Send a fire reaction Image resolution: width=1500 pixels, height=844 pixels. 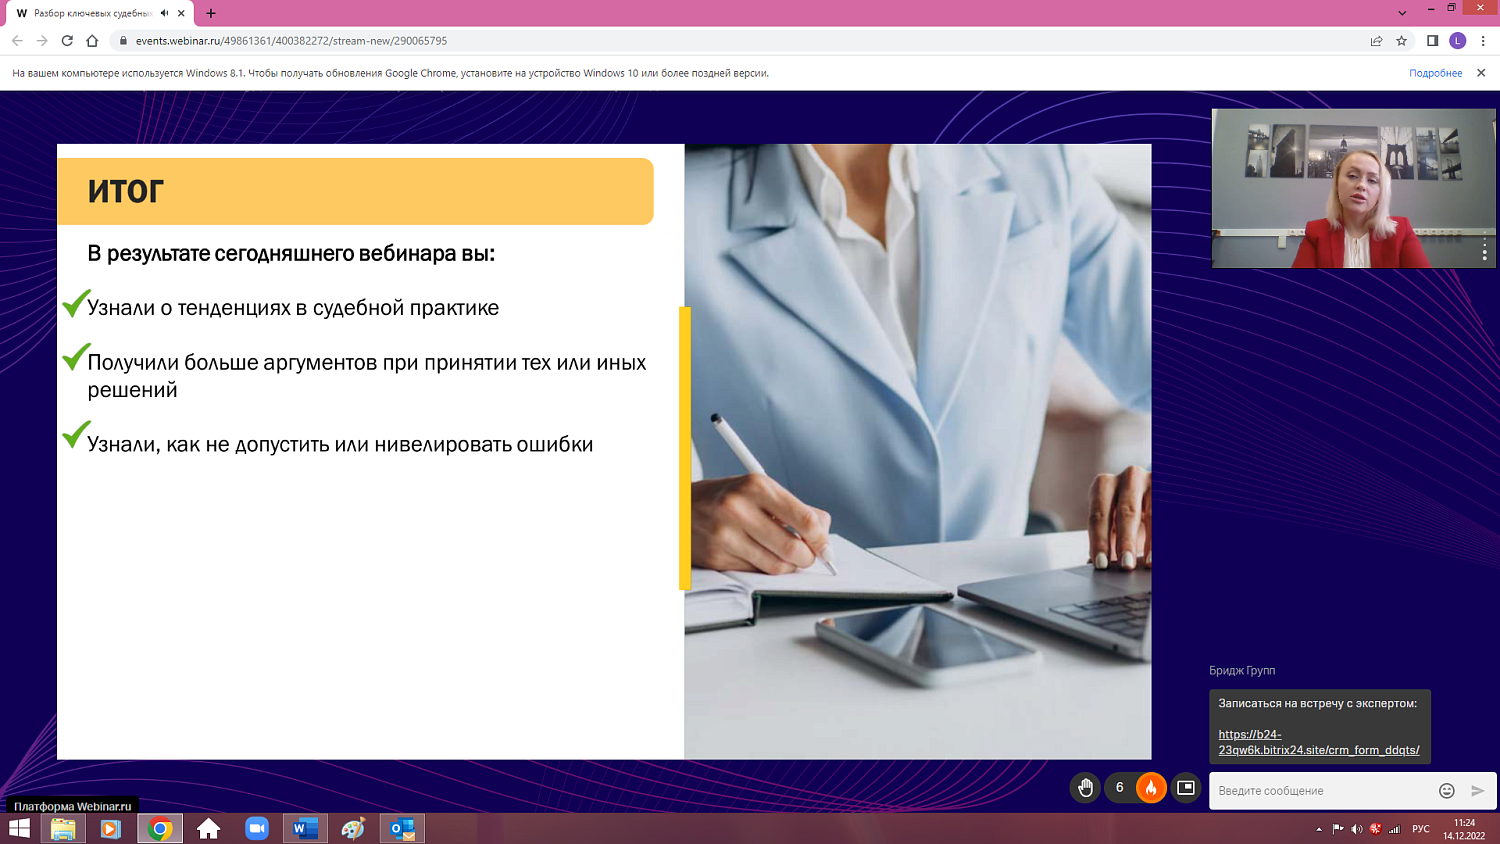pos(1151,788)
